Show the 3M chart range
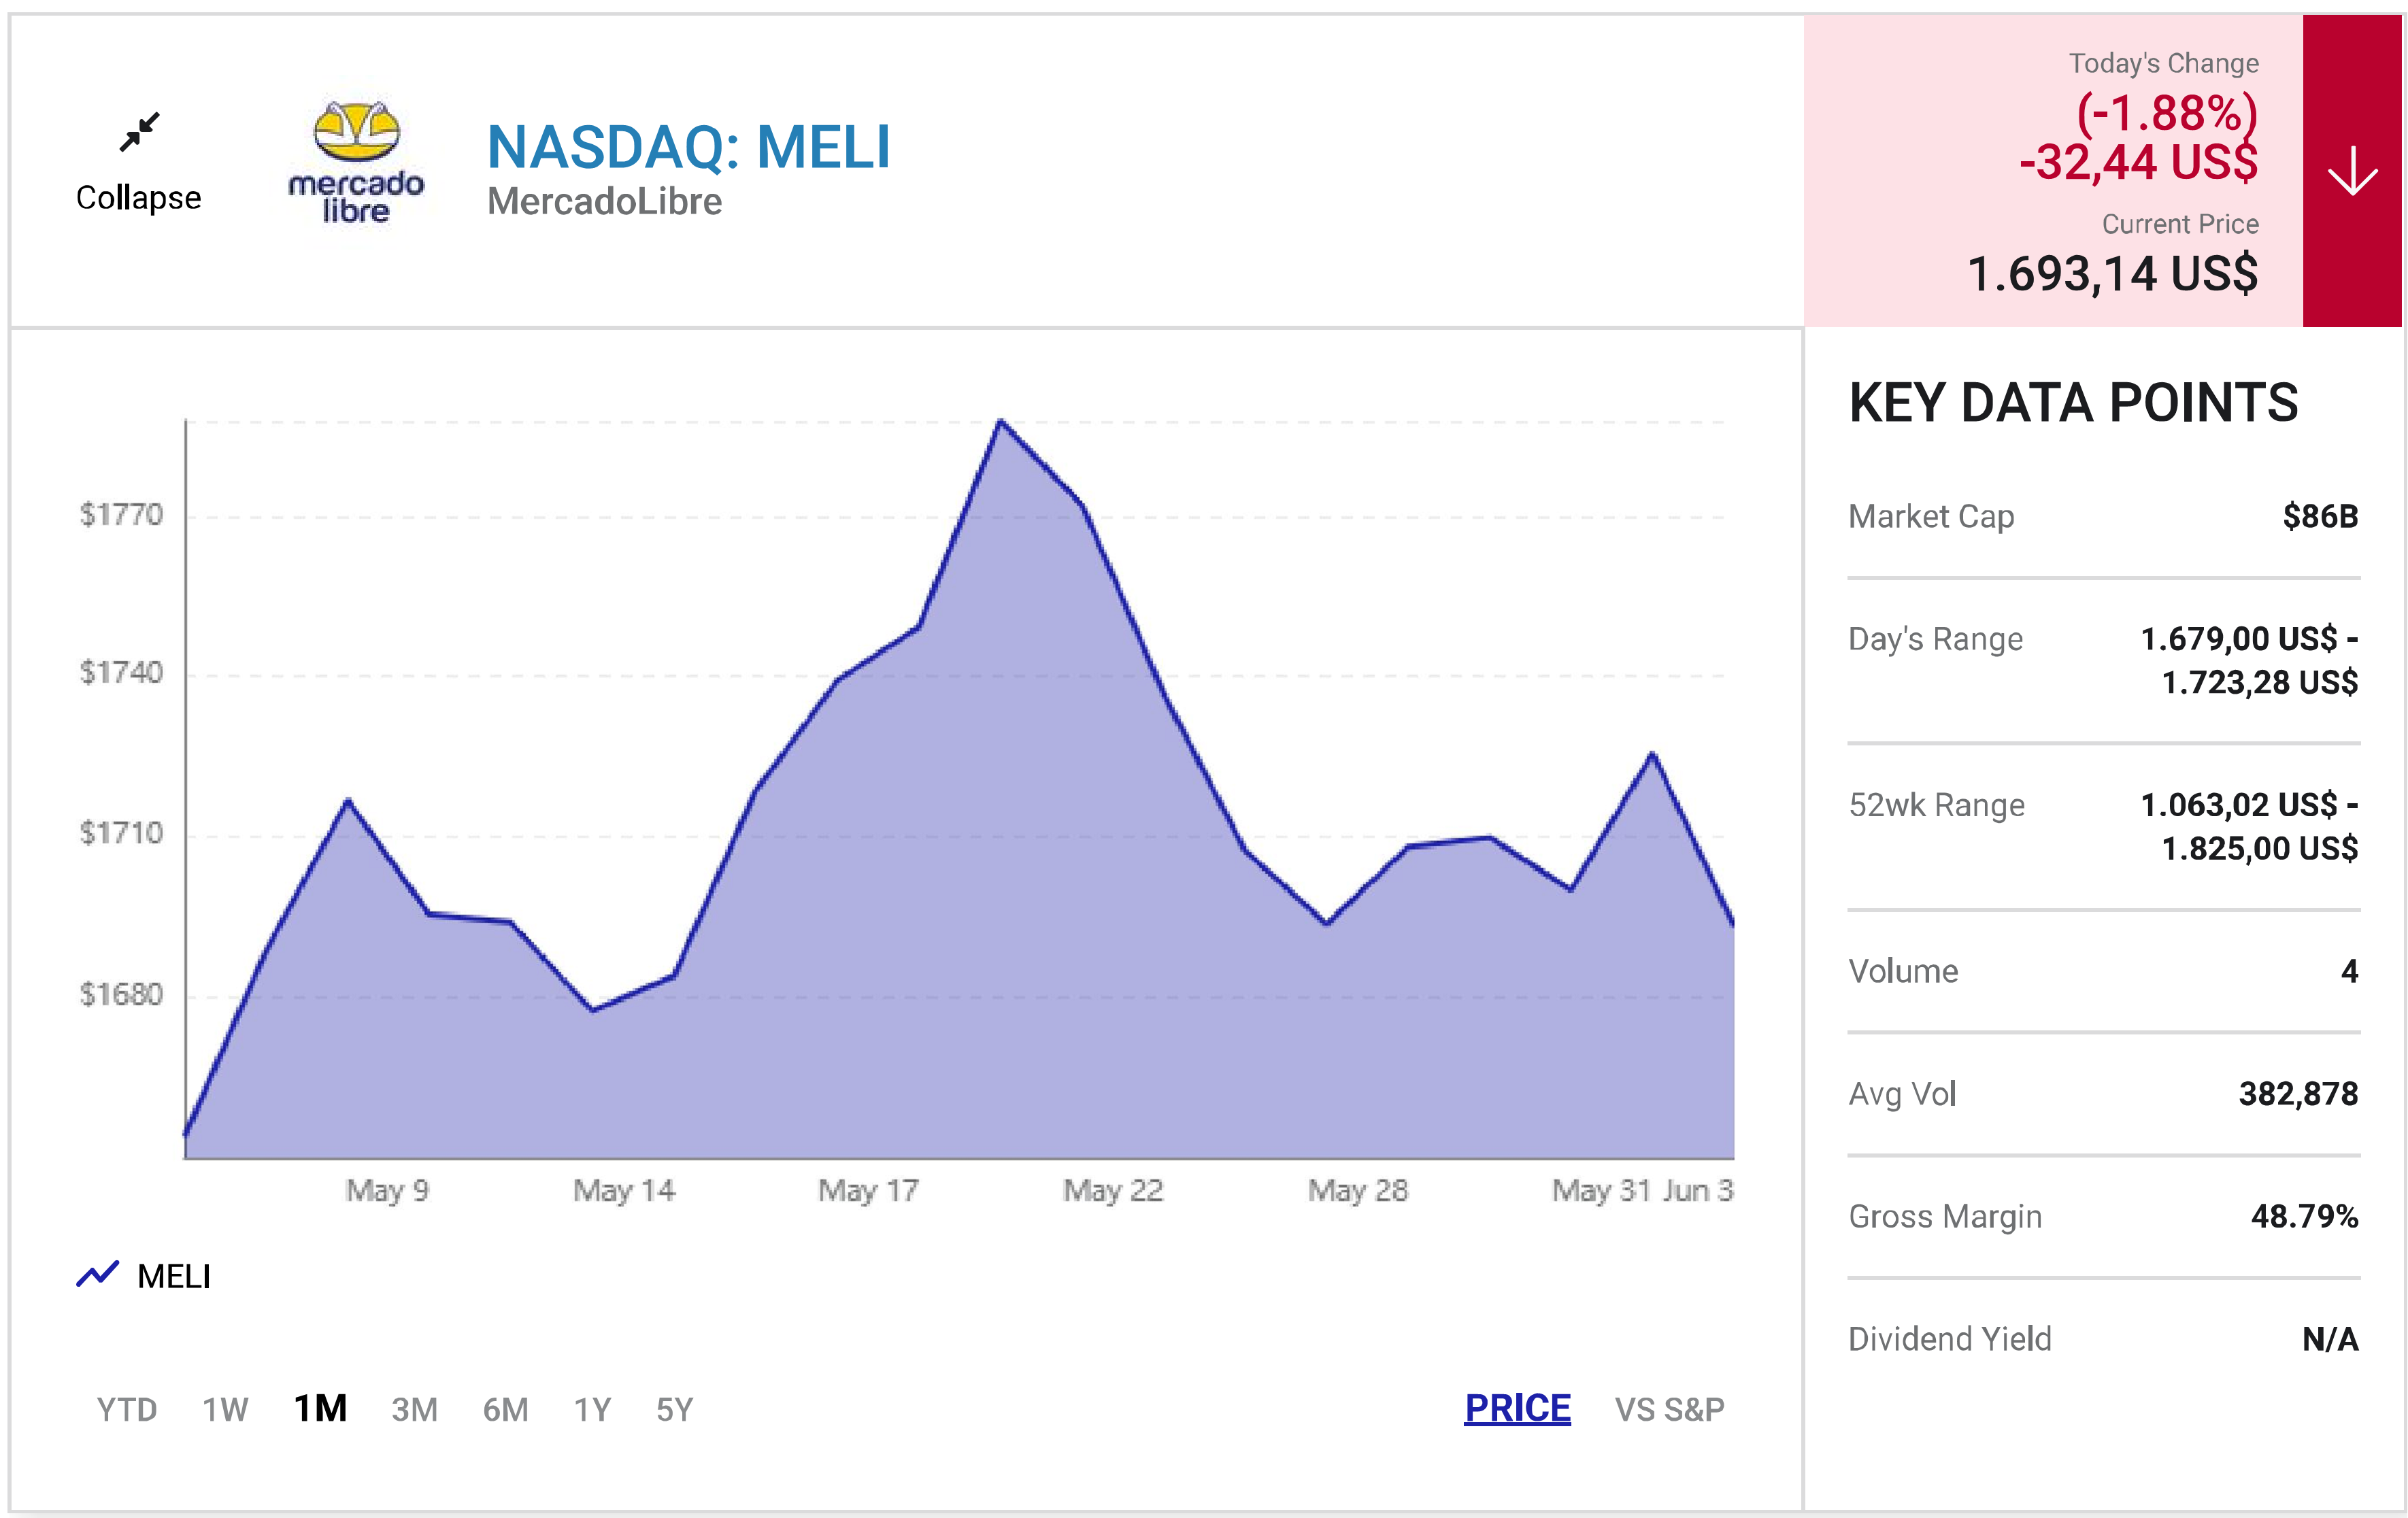Viewport: 2408px width, 1518px height. [414, 1409]
